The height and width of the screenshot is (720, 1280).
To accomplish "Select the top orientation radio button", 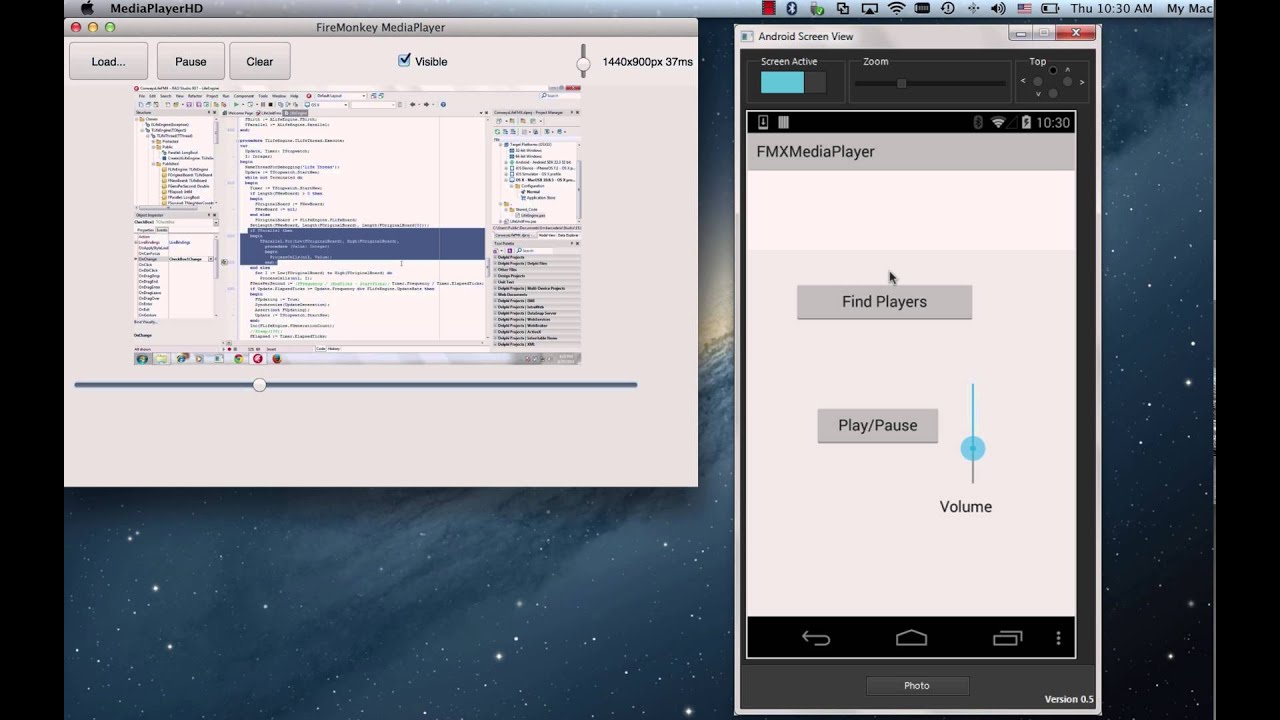I will tap(1052, 72).
